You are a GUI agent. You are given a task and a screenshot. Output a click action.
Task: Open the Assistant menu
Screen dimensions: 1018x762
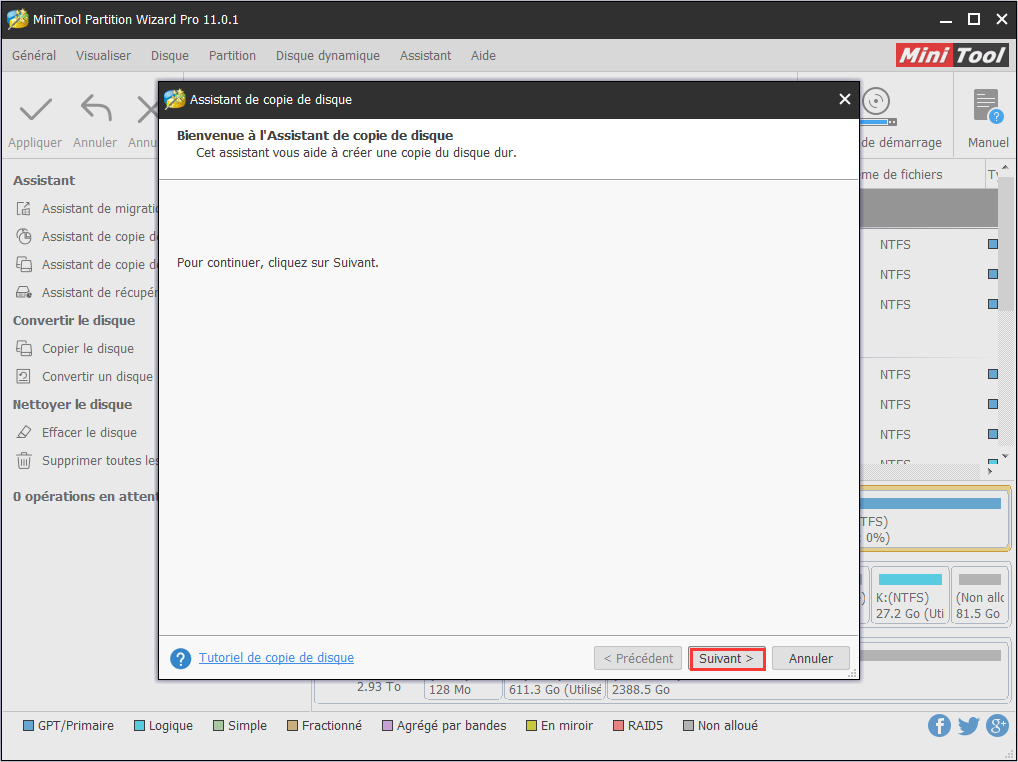pyautogui.click(x=425, y=56)
